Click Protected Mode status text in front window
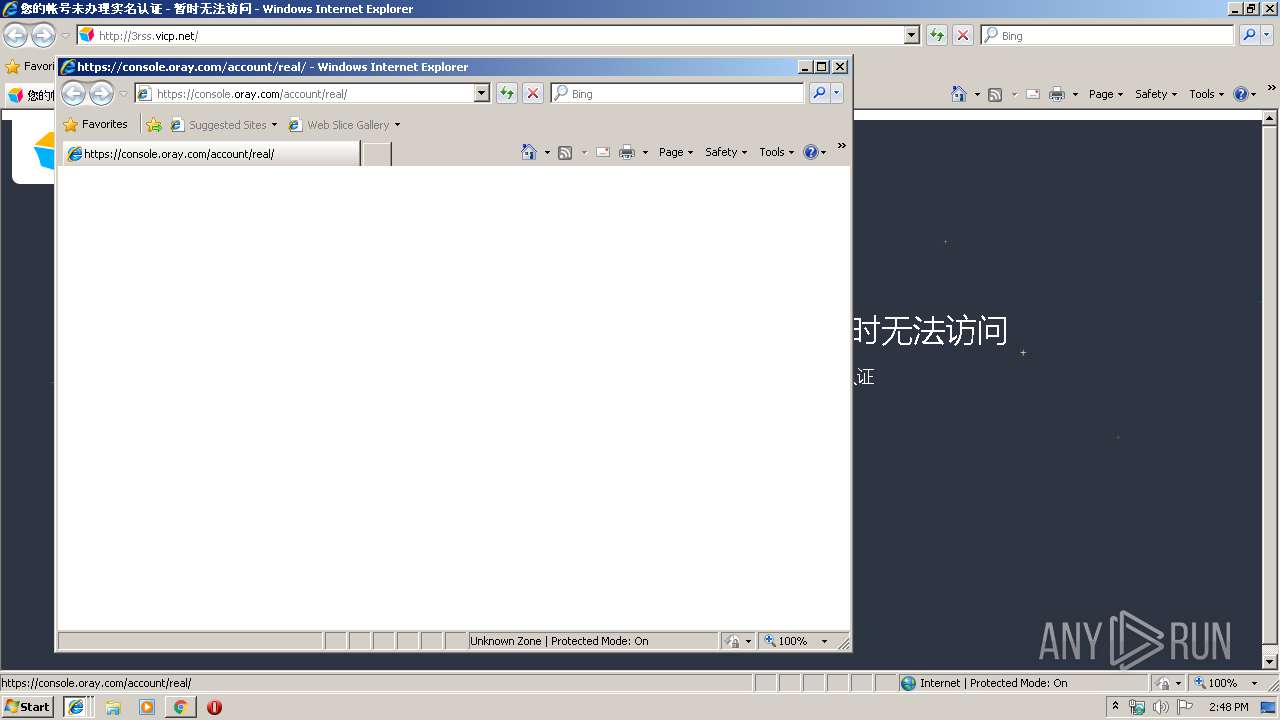The height and width of the screenshot is (720, 1280). 559,641
